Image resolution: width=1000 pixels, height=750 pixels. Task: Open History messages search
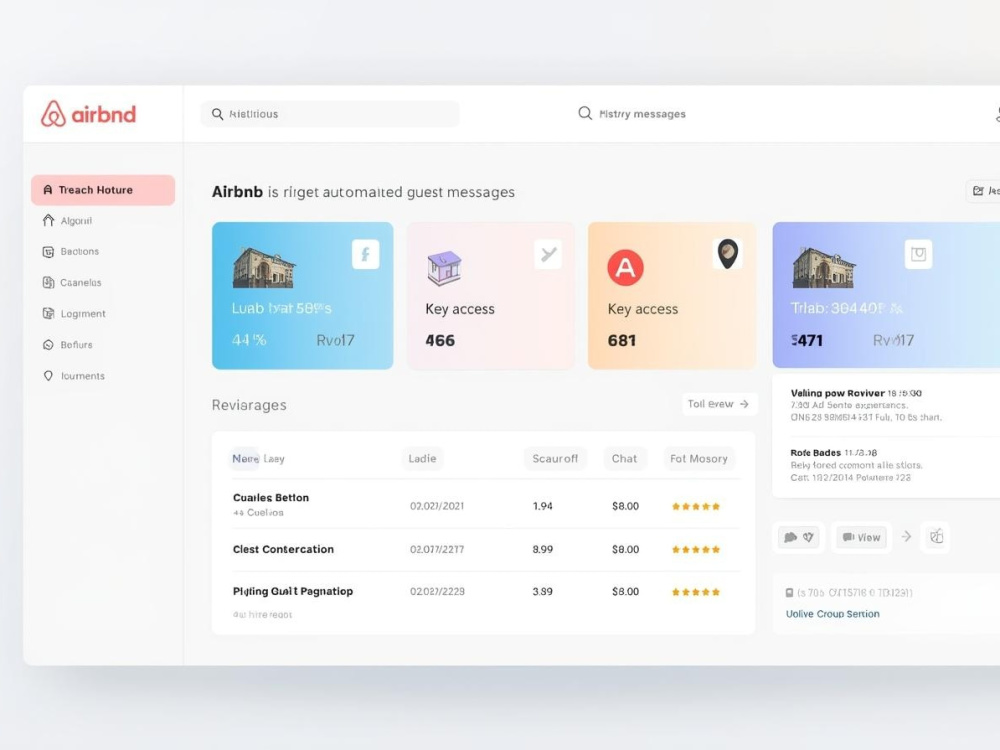pos(632,114)
